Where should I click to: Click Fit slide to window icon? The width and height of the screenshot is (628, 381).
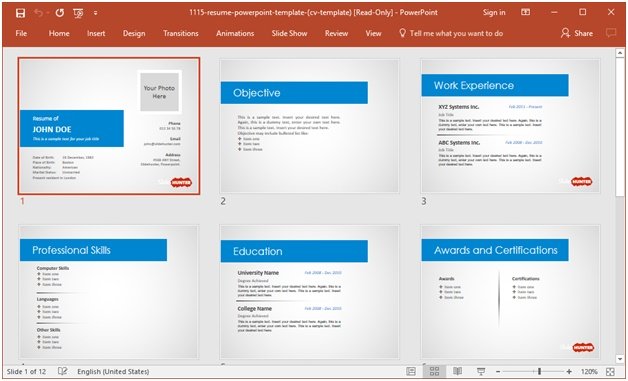coord(610,371)
